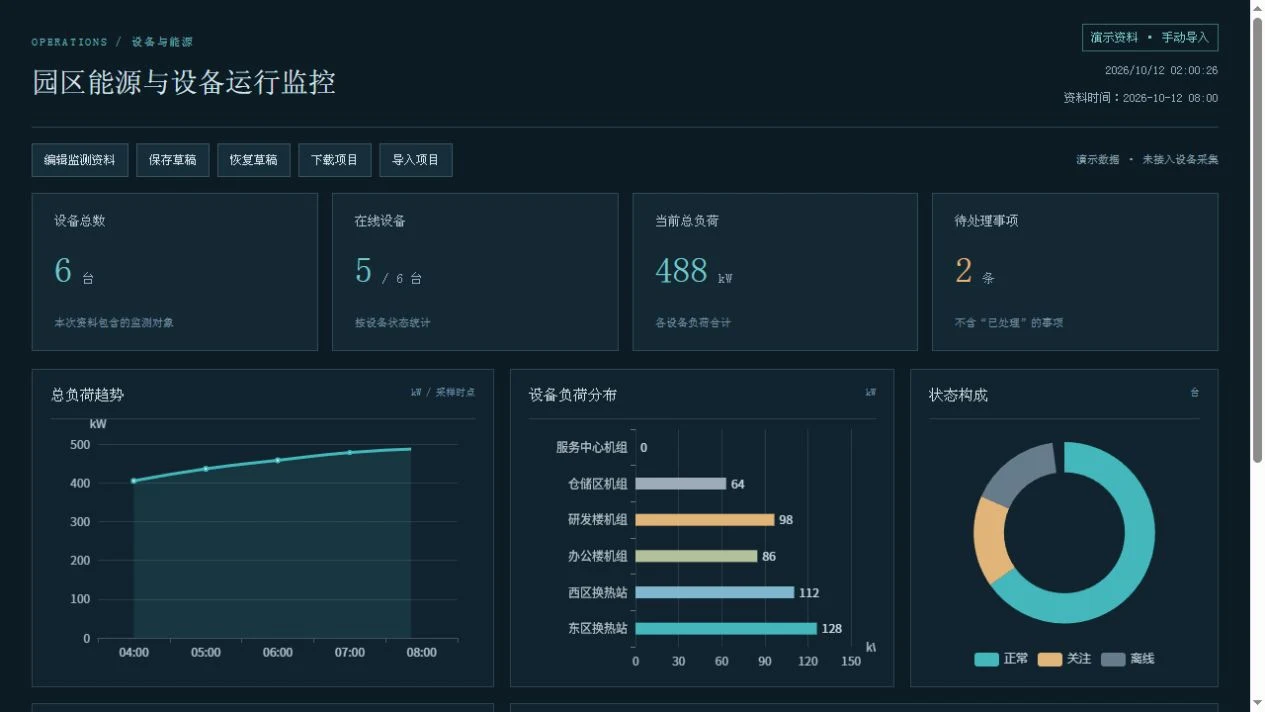The width and height of the screenshot is (1265, 712).
Task: Click the 编辑监测资料 button
Action: (x=80, y=160)
